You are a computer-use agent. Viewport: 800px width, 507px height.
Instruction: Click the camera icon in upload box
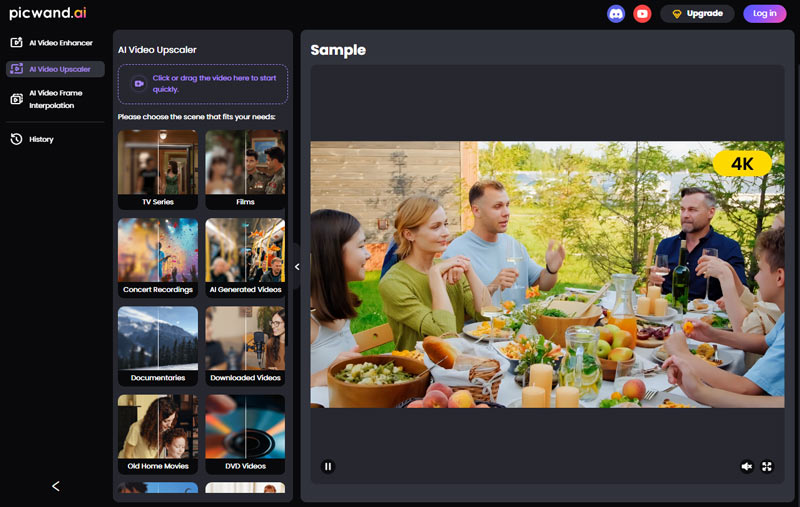tap(139, 84)
